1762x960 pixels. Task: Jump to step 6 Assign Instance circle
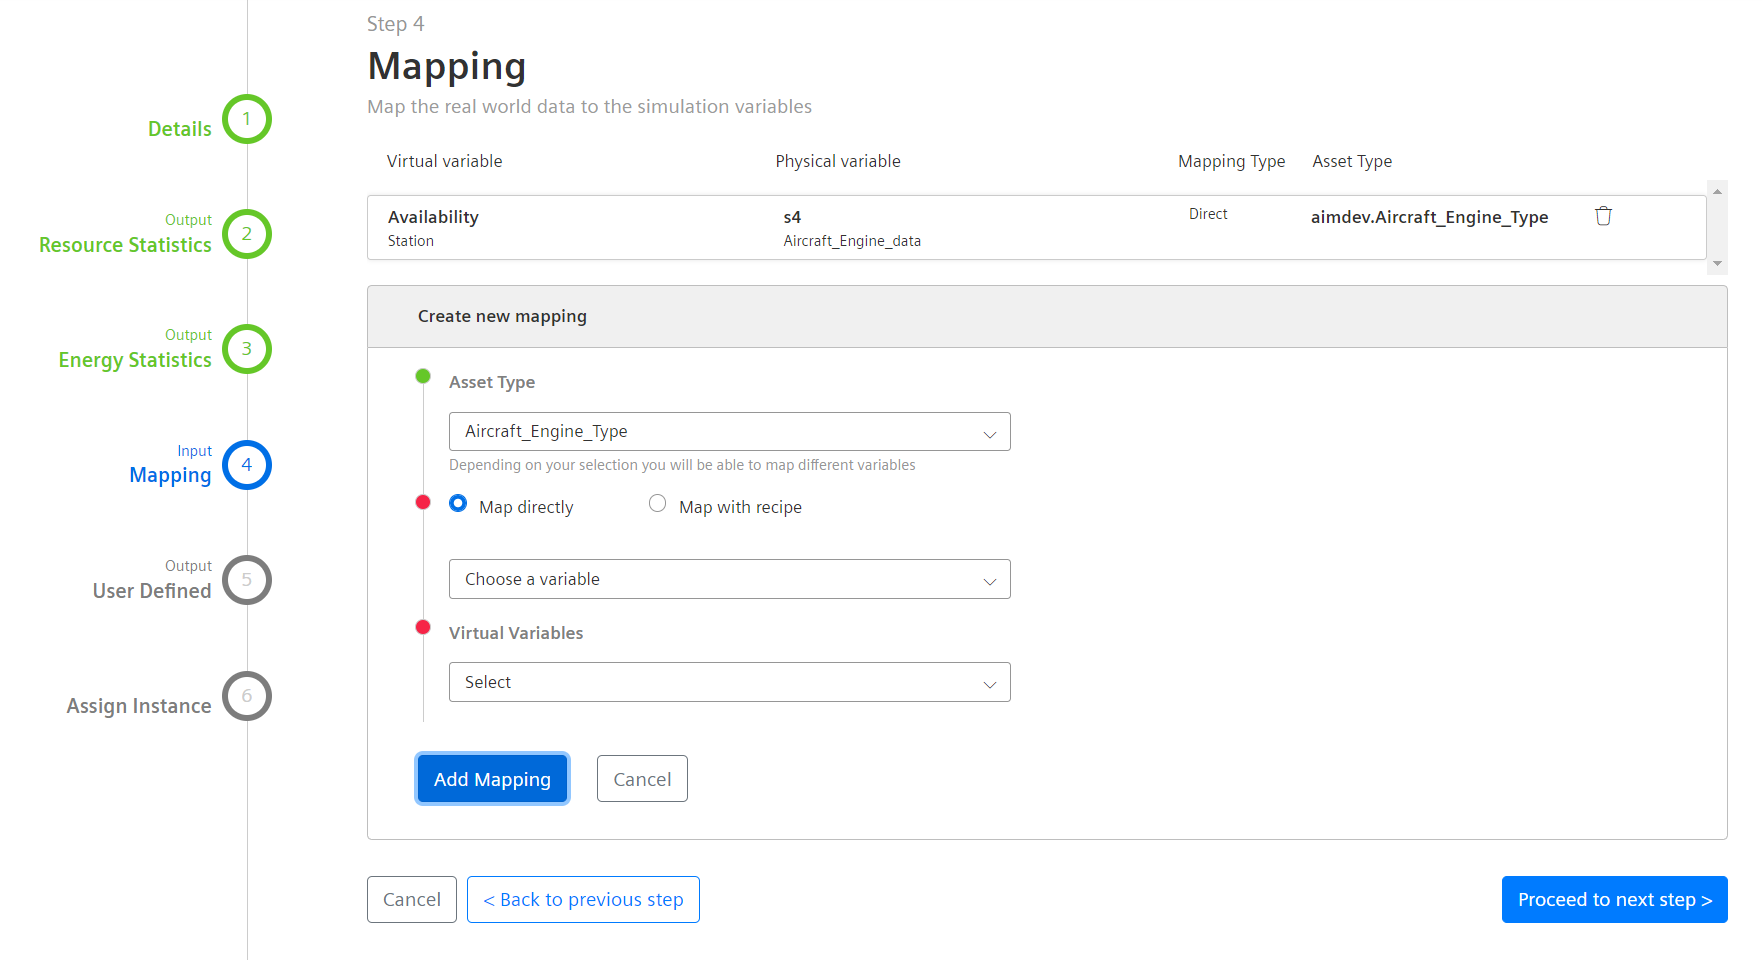coord(247,696)
